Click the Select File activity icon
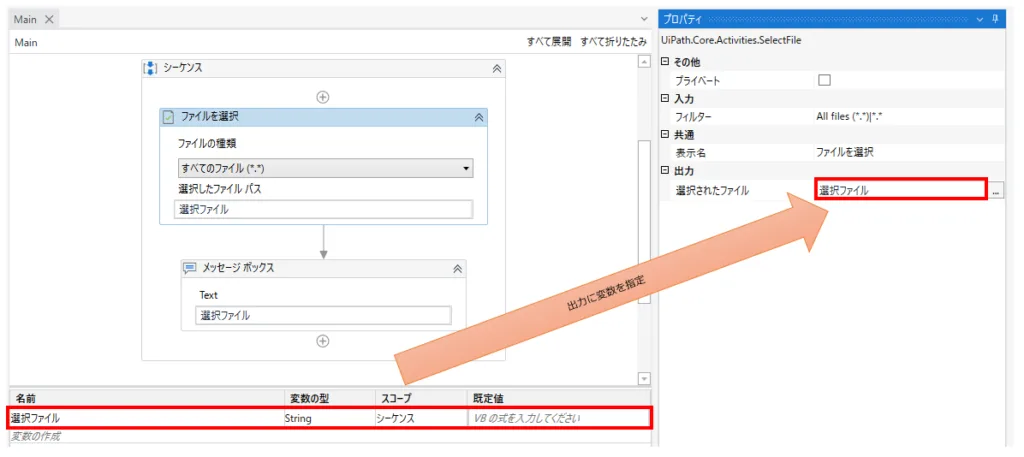 pyautogui.click(x=169, y=117)
